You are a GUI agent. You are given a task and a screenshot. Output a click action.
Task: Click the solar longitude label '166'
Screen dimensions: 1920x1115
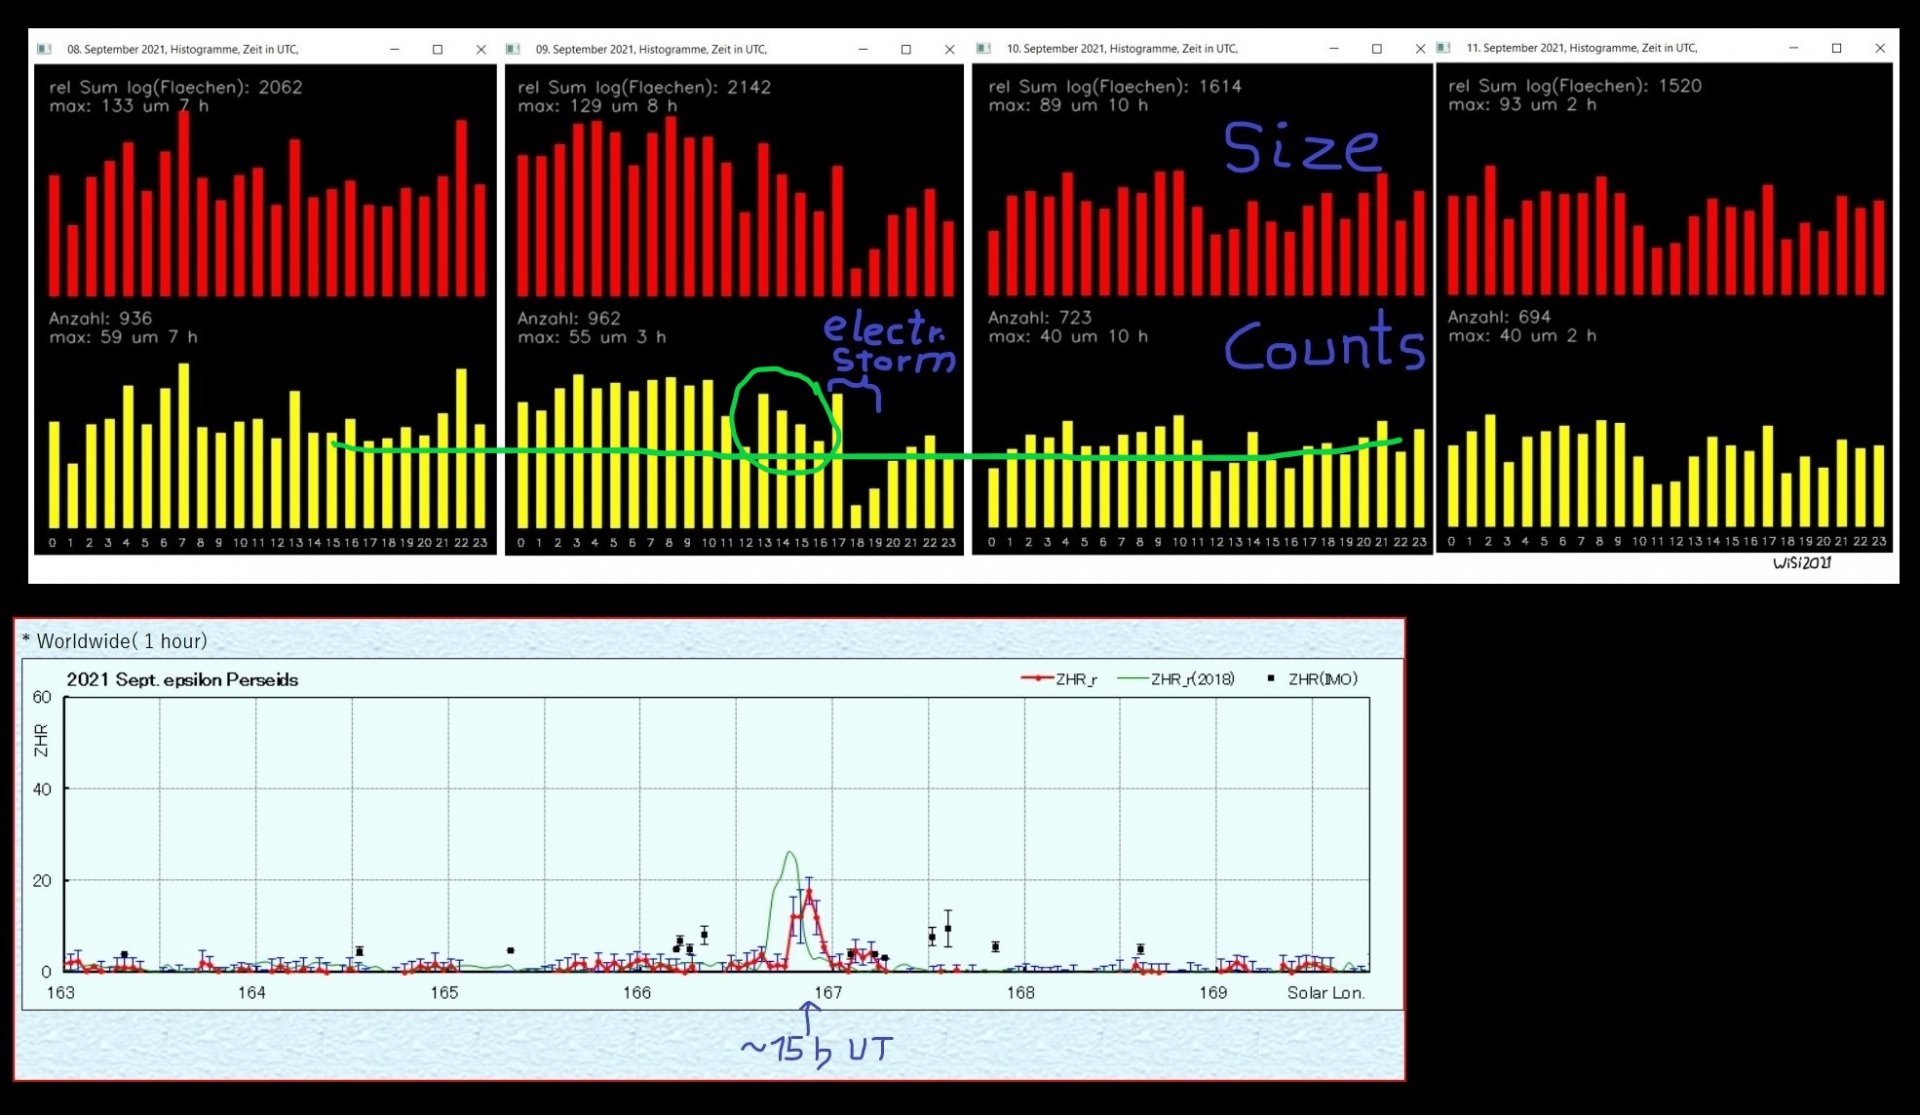click(637, 993)
